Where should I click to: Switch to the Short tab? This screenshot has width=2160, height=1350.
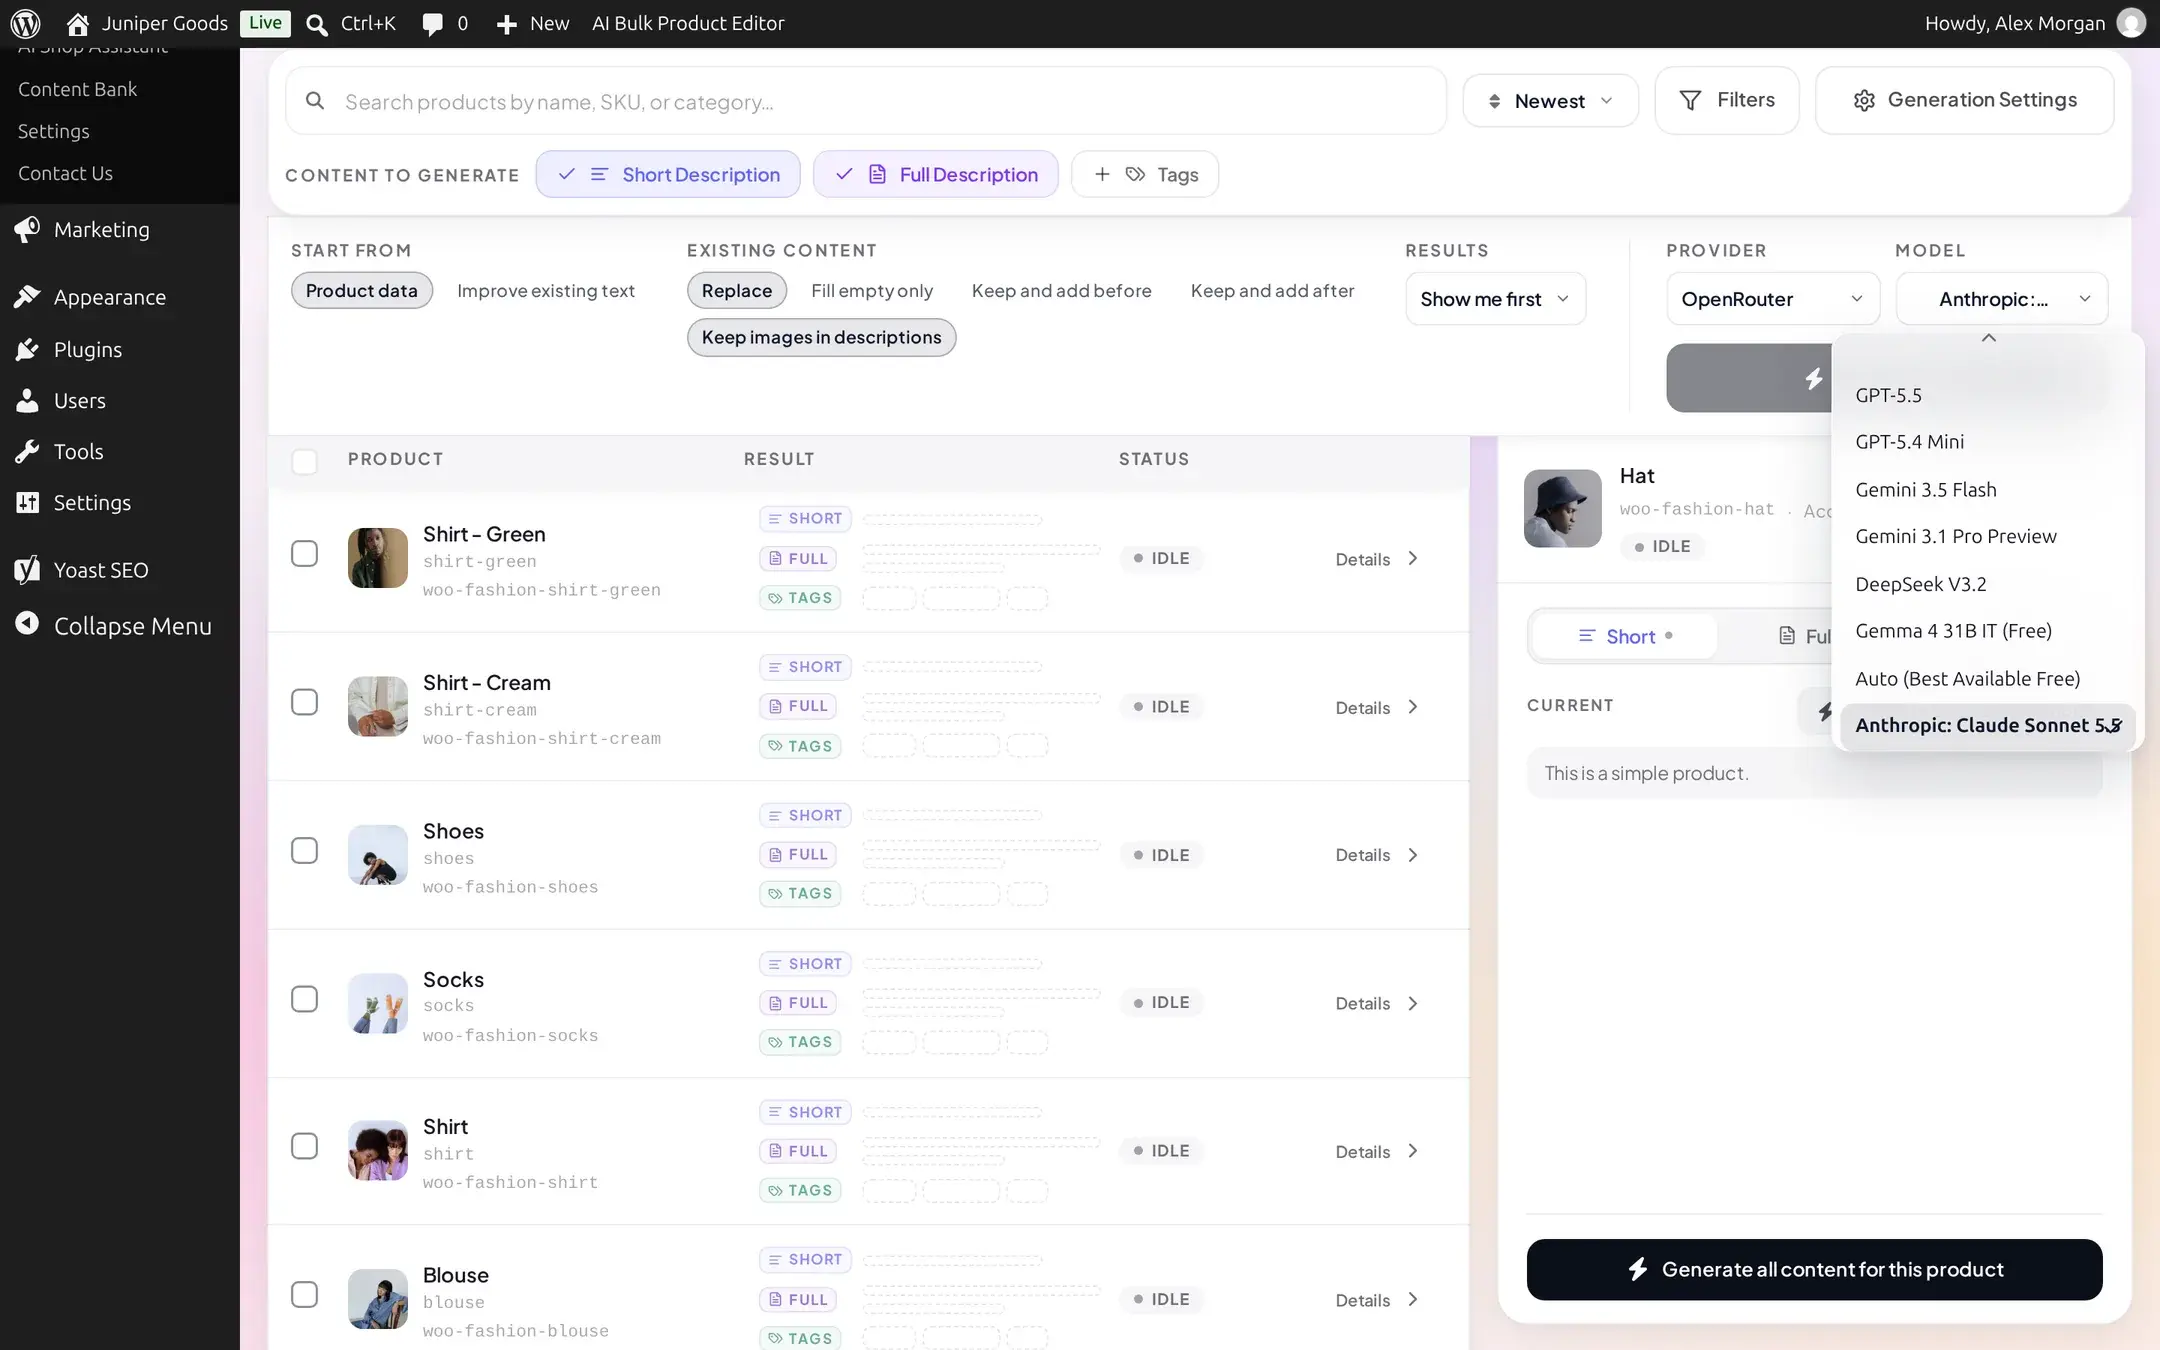point(1625,636)
